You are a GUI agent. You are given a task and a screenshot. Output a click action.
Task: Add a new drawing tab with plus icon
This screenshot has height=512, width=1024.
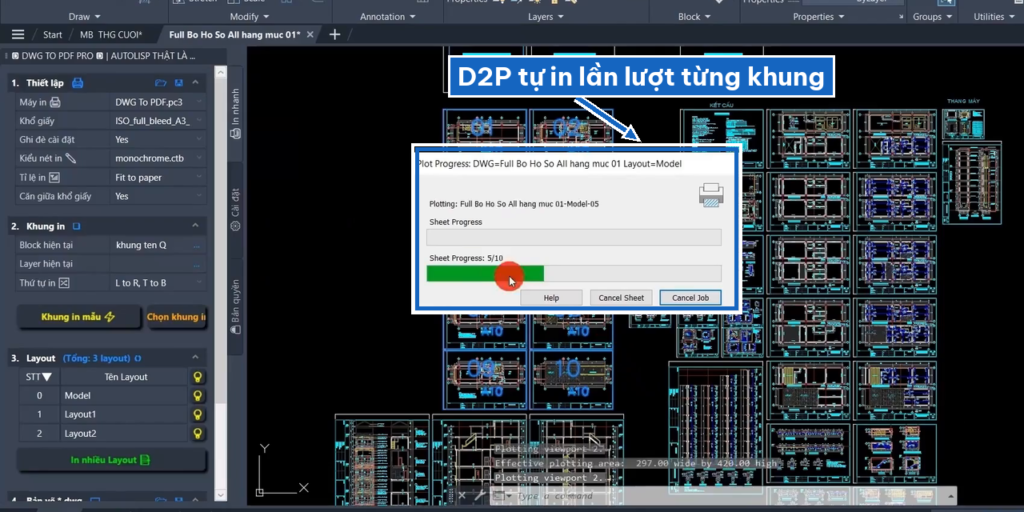[x=334, y=35]
